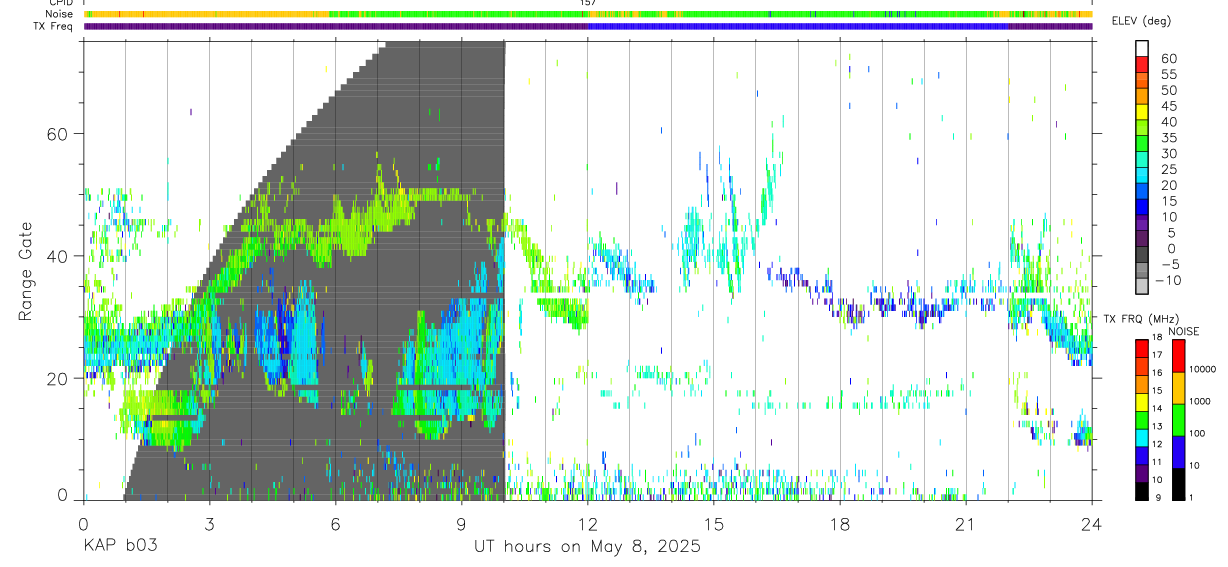1228x567 pixels.
Task: Click the orange segment of NOISE color bar
Action: tap(1178, 387)
